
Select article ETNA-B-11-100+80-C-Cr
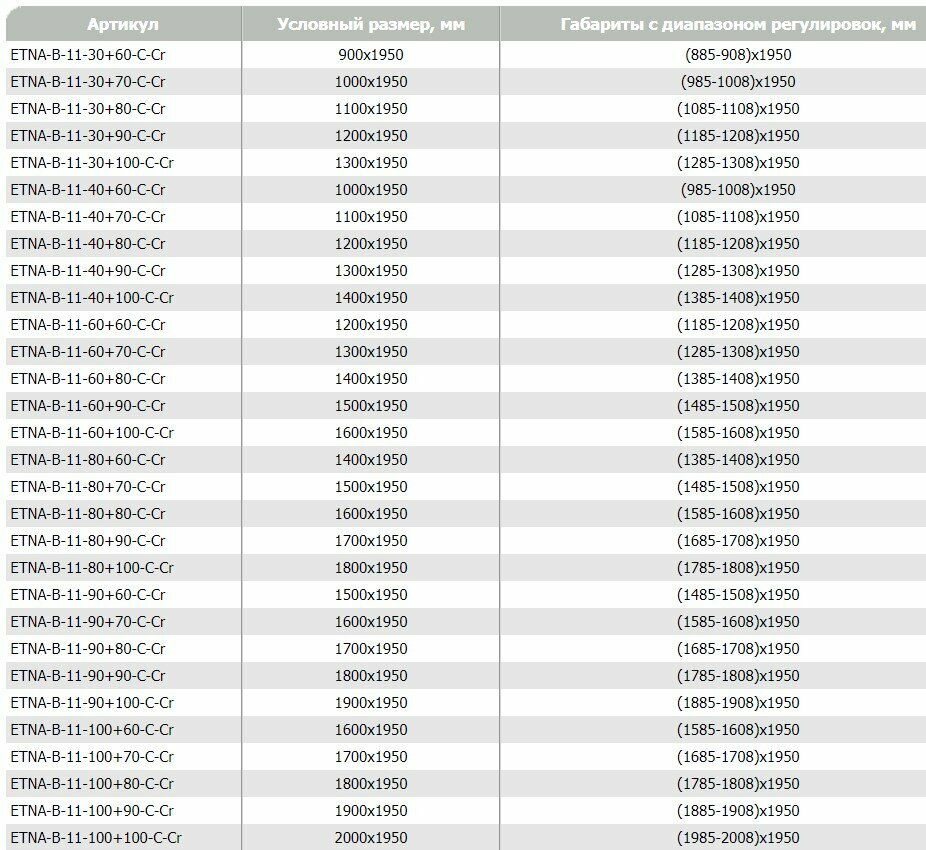pyautogui.click(x=92, y=784)
